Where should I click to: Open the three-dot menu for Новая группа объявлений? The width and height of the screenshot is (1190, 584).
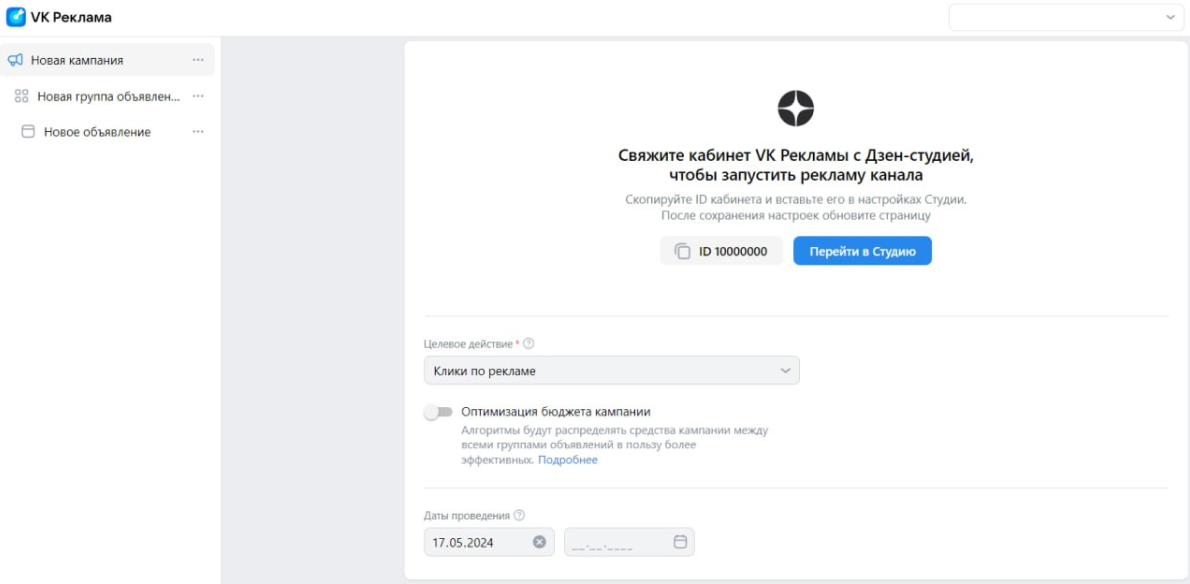(198, 96)
